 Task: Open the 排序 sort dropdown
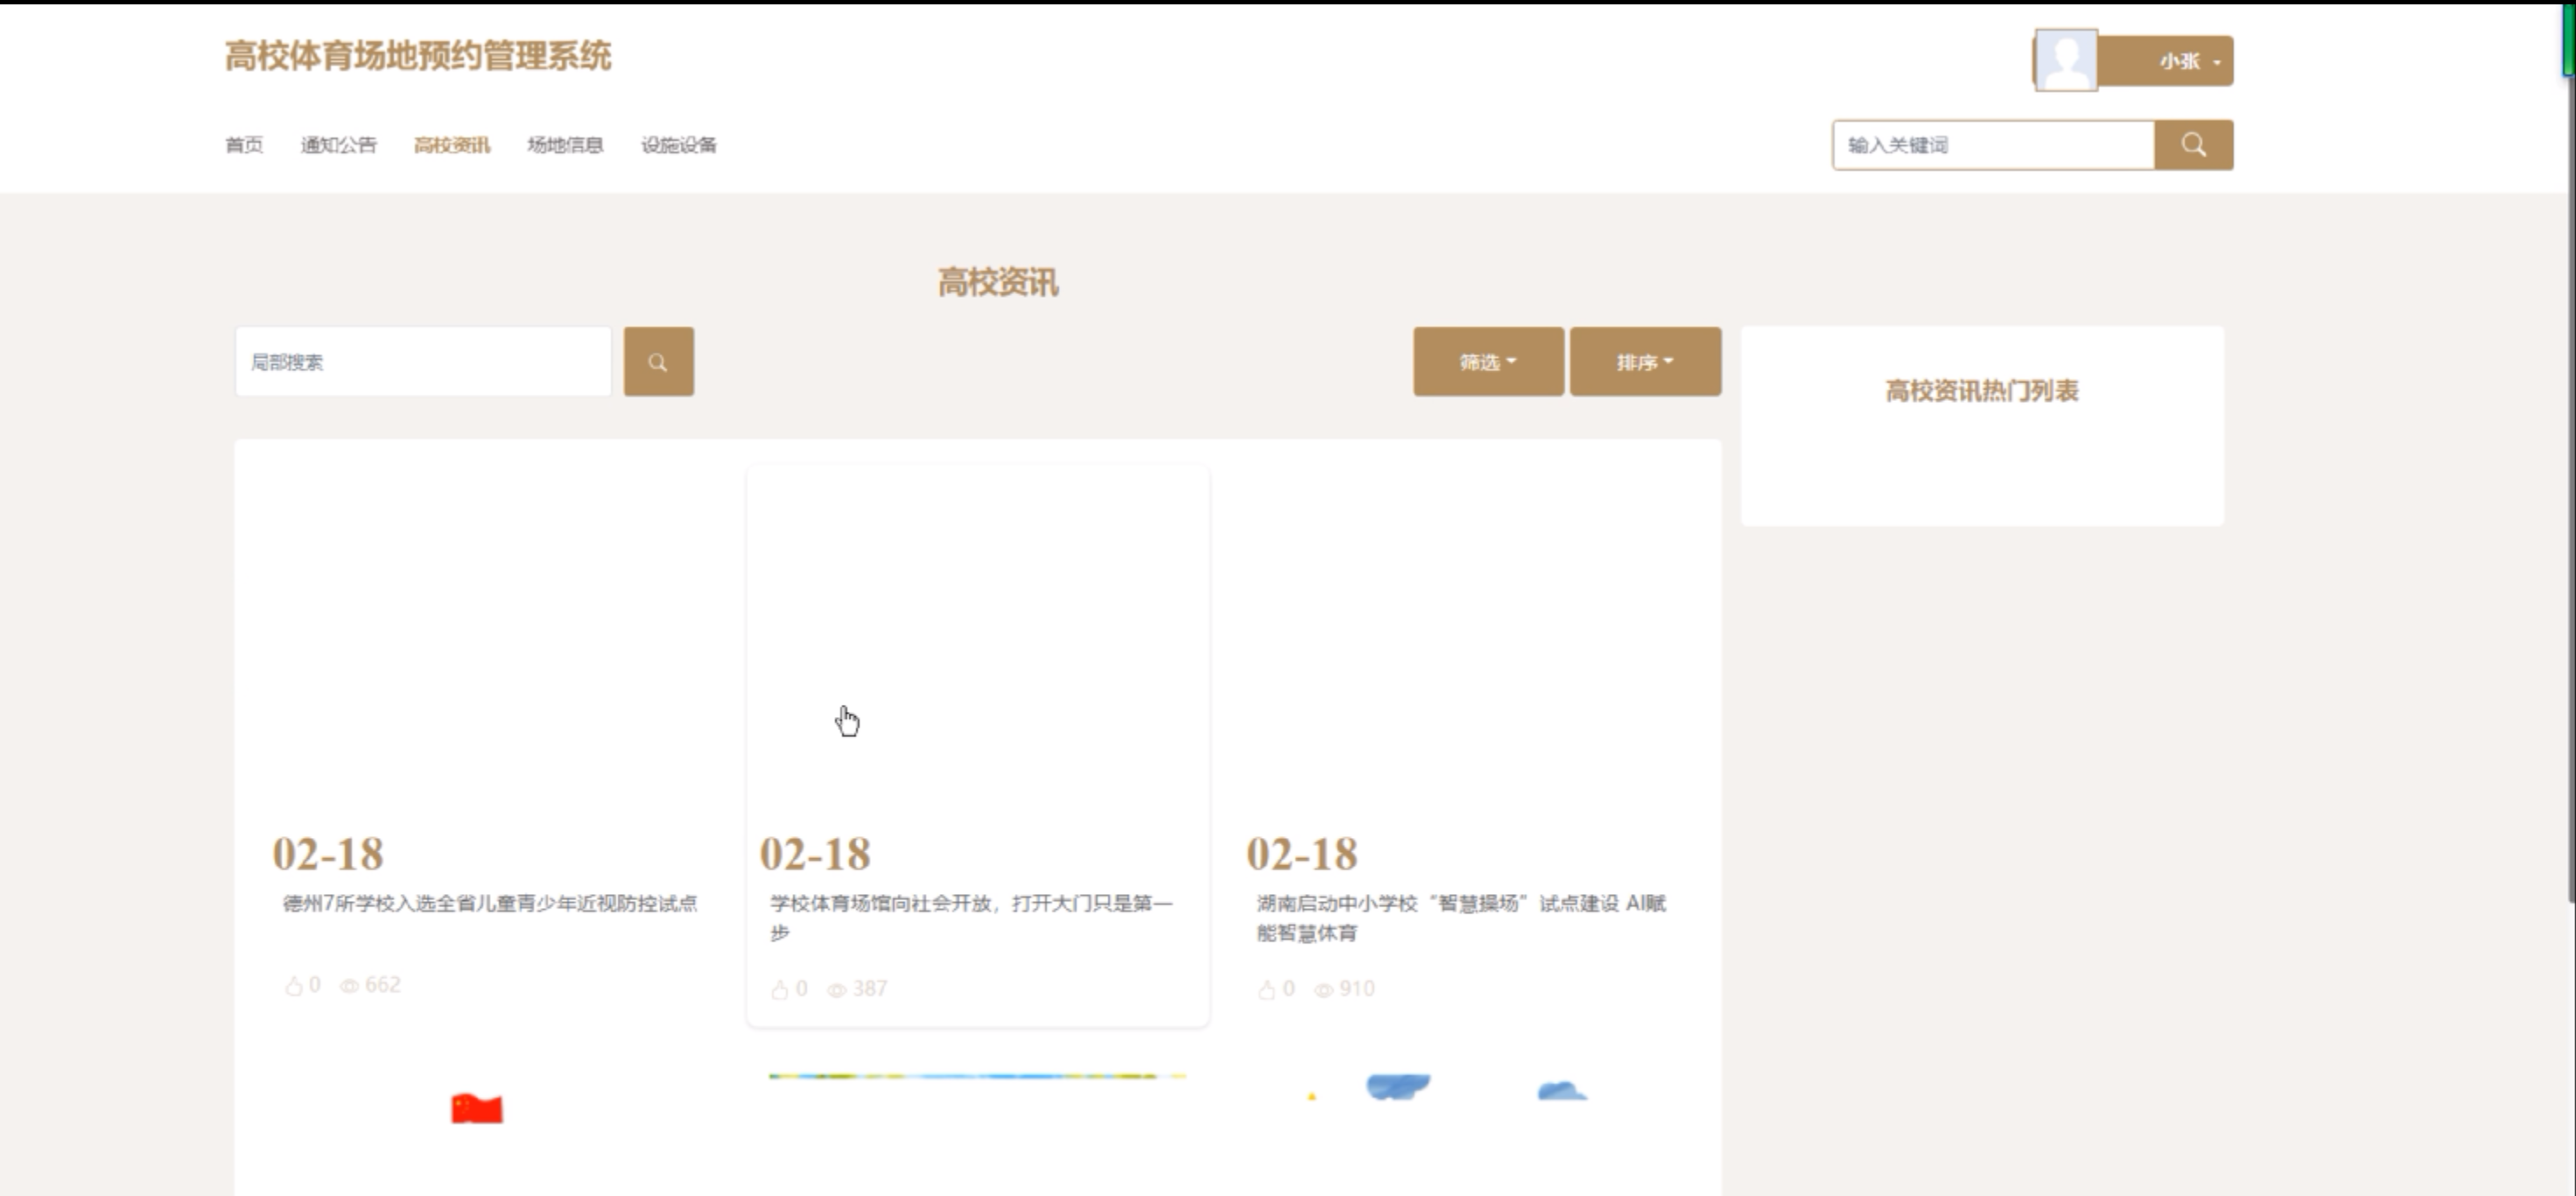click(x=1644, y=362)
